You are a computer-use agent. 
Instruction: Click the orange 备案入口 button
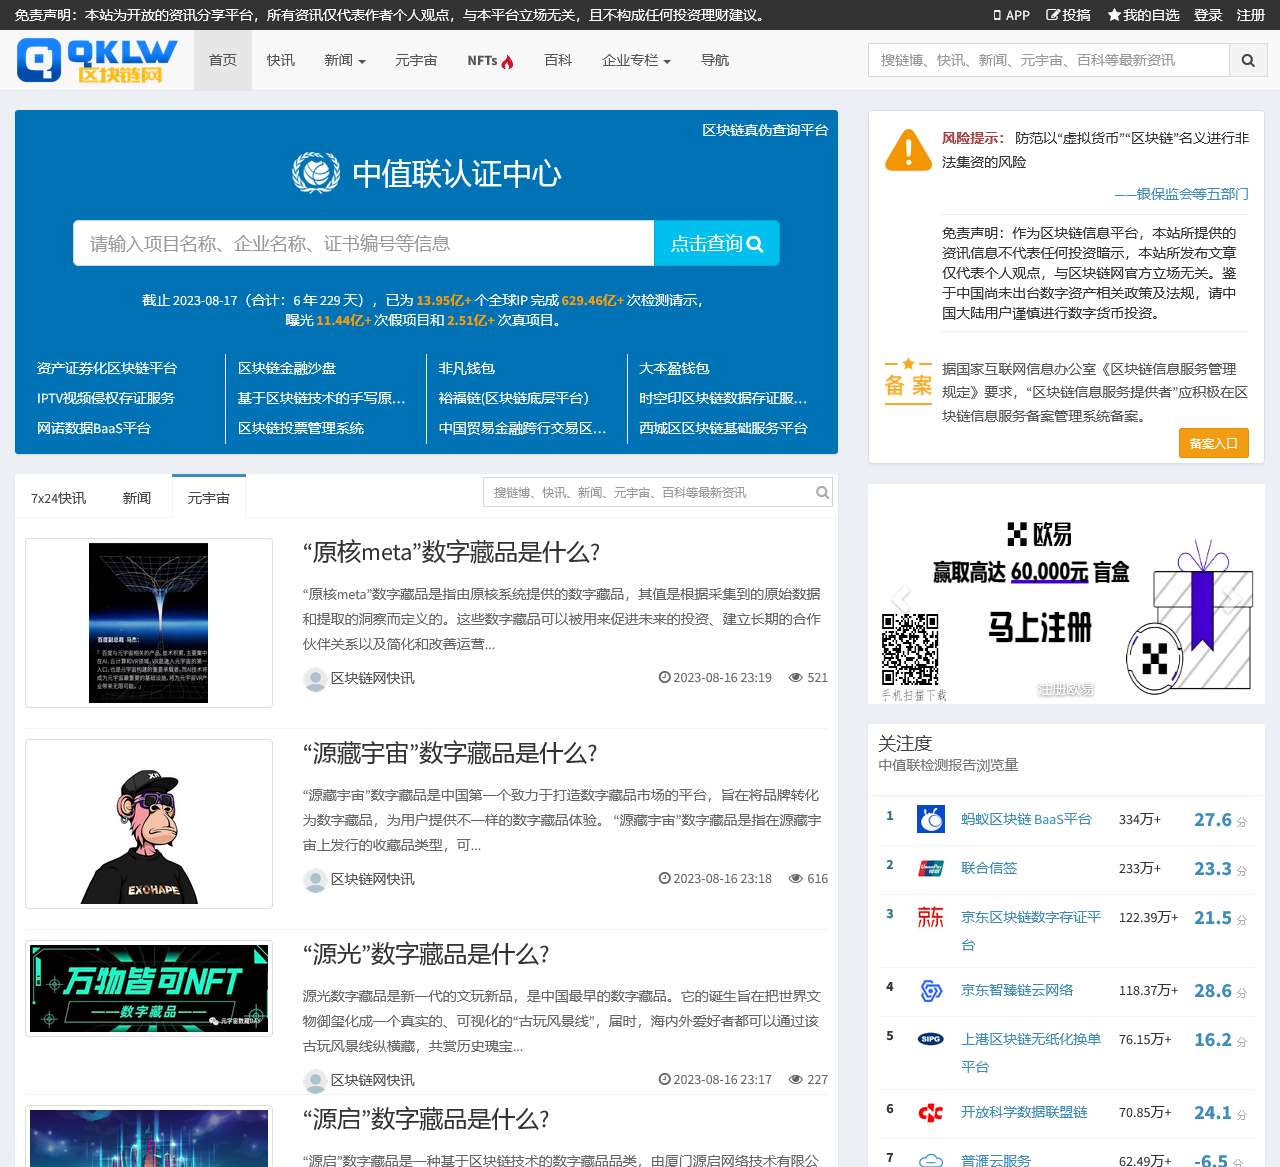pyautogui.click(x=1212, y=443)
